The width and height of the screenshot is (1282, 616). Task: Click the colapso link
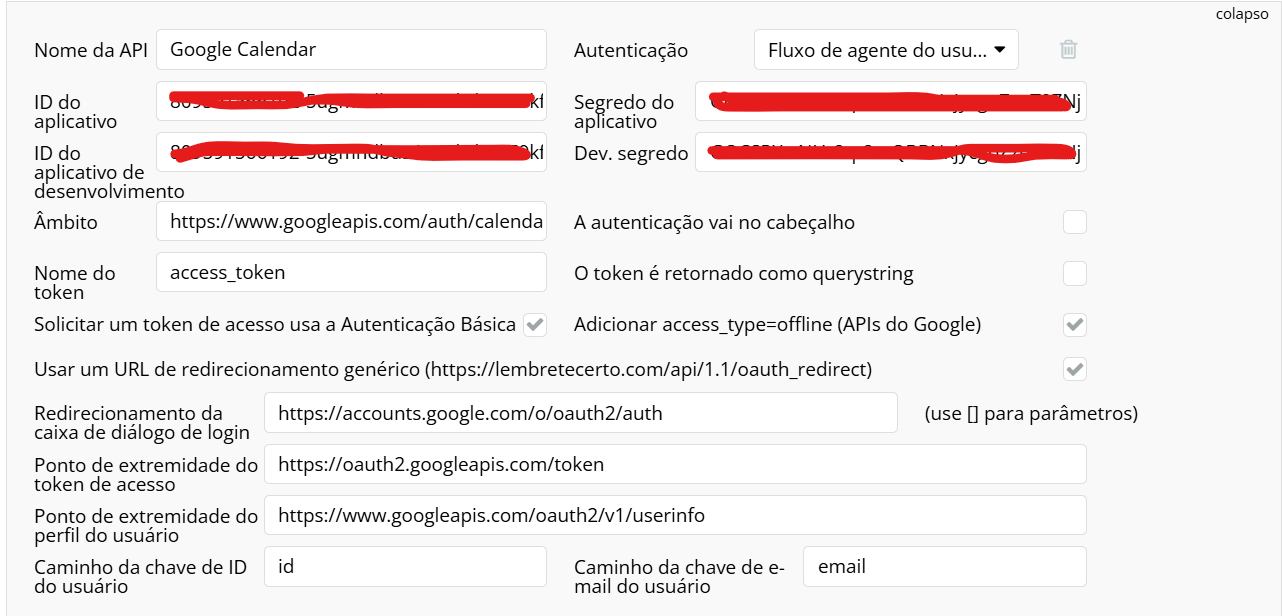click(x=1242, y=14)
